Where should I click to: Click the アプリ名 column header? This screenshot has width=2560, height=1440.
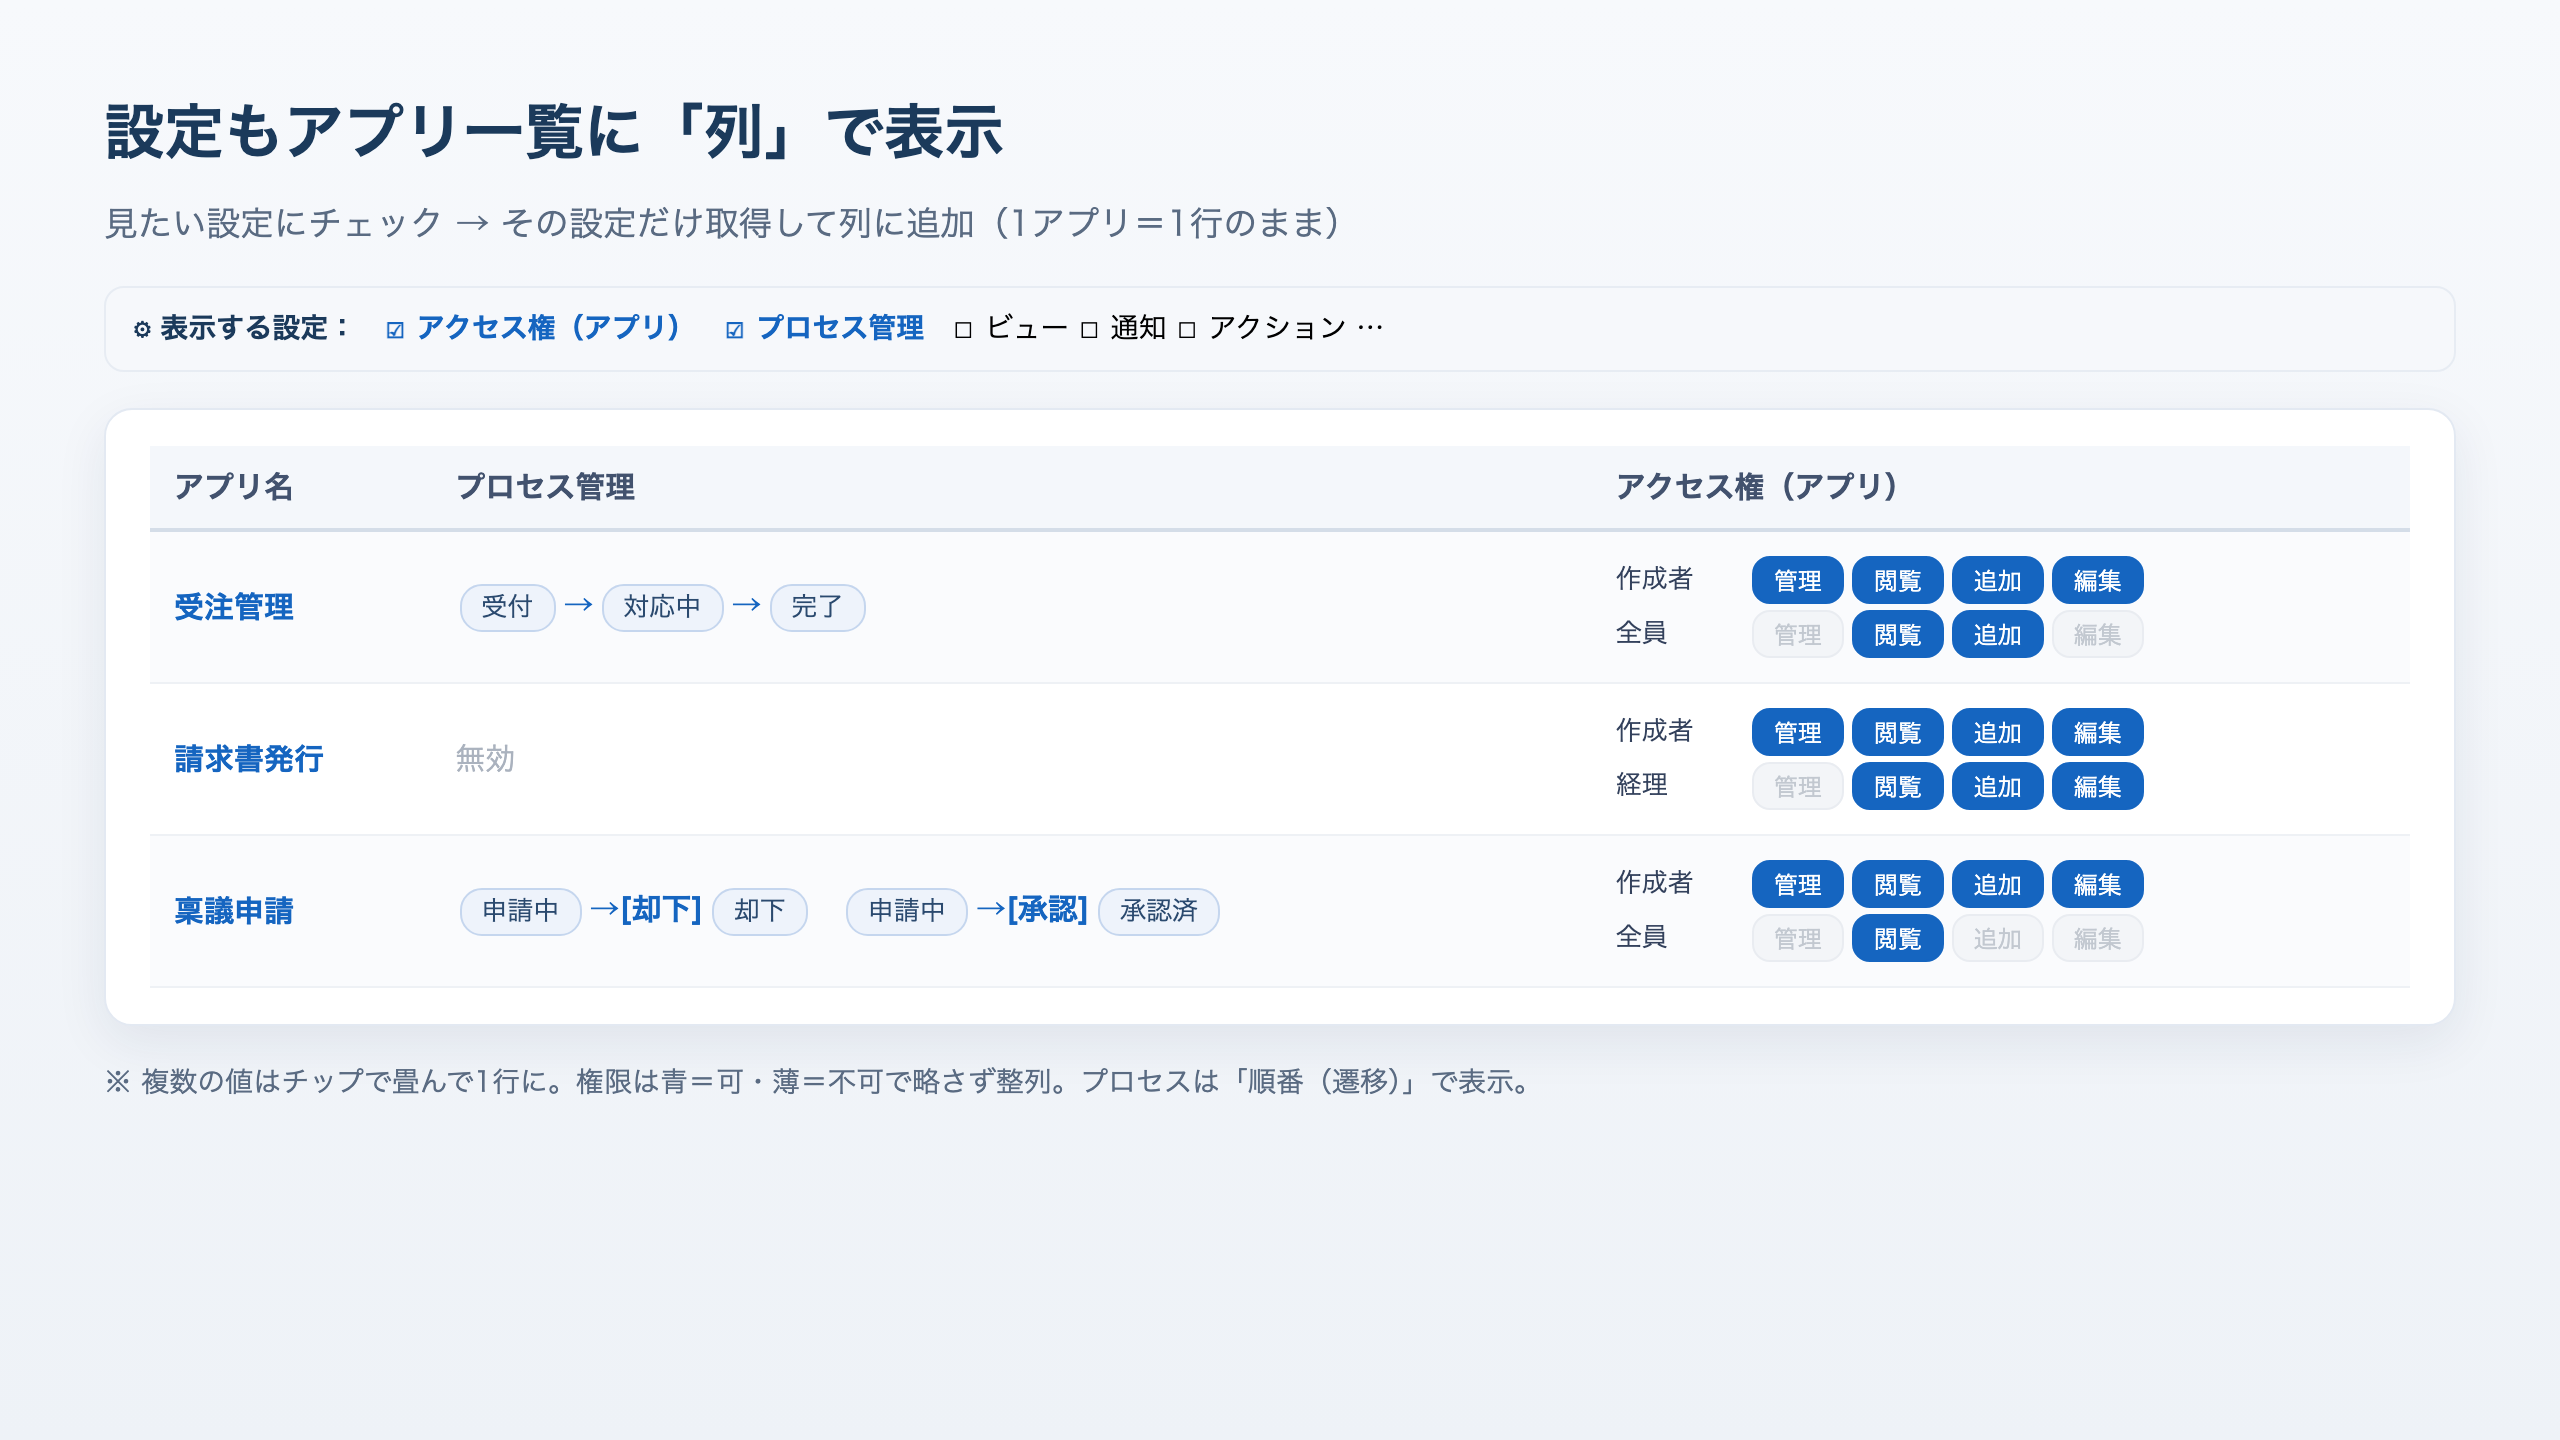tap(234, 487)
